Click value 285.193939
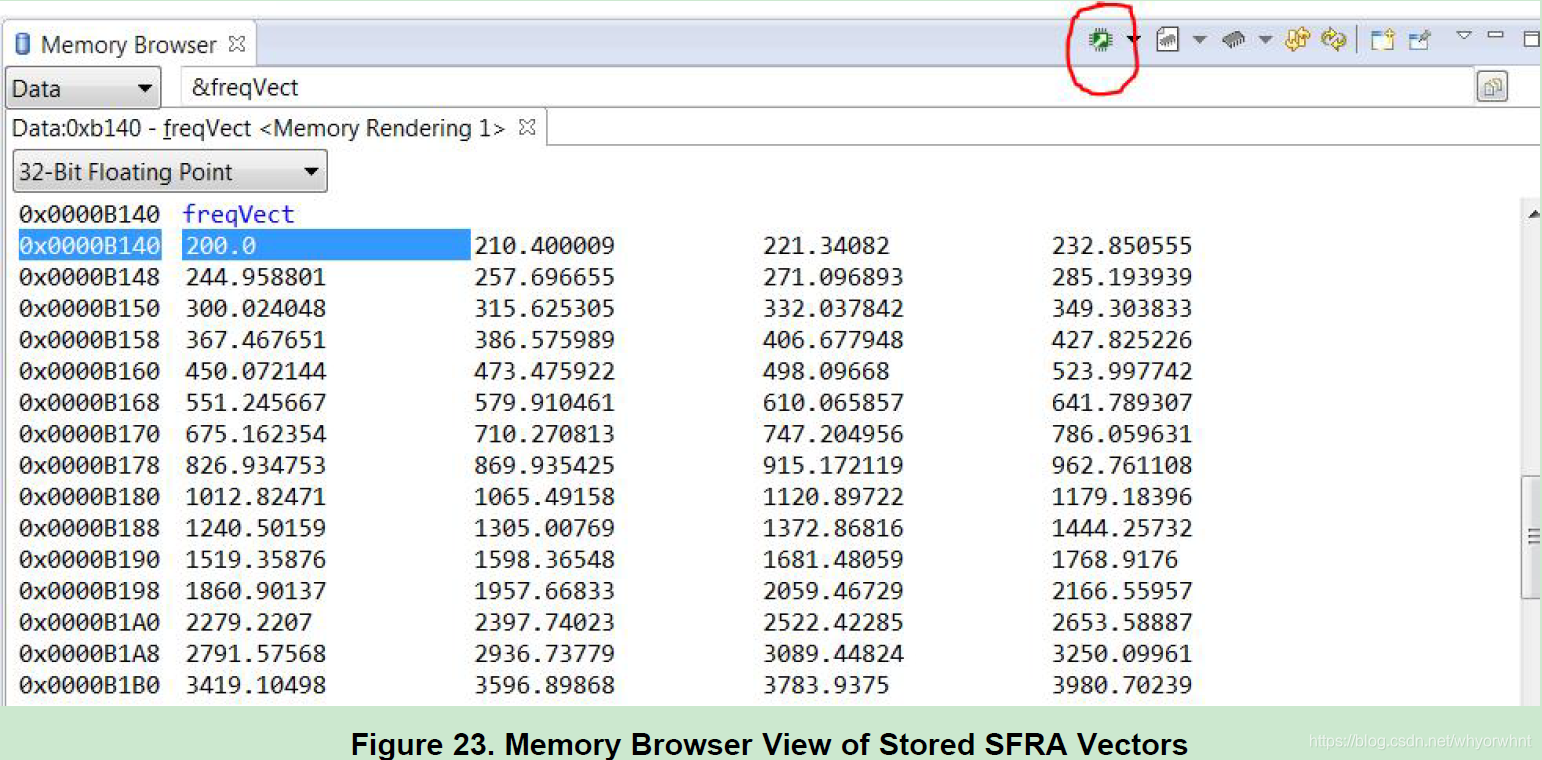 [1122, 277]
